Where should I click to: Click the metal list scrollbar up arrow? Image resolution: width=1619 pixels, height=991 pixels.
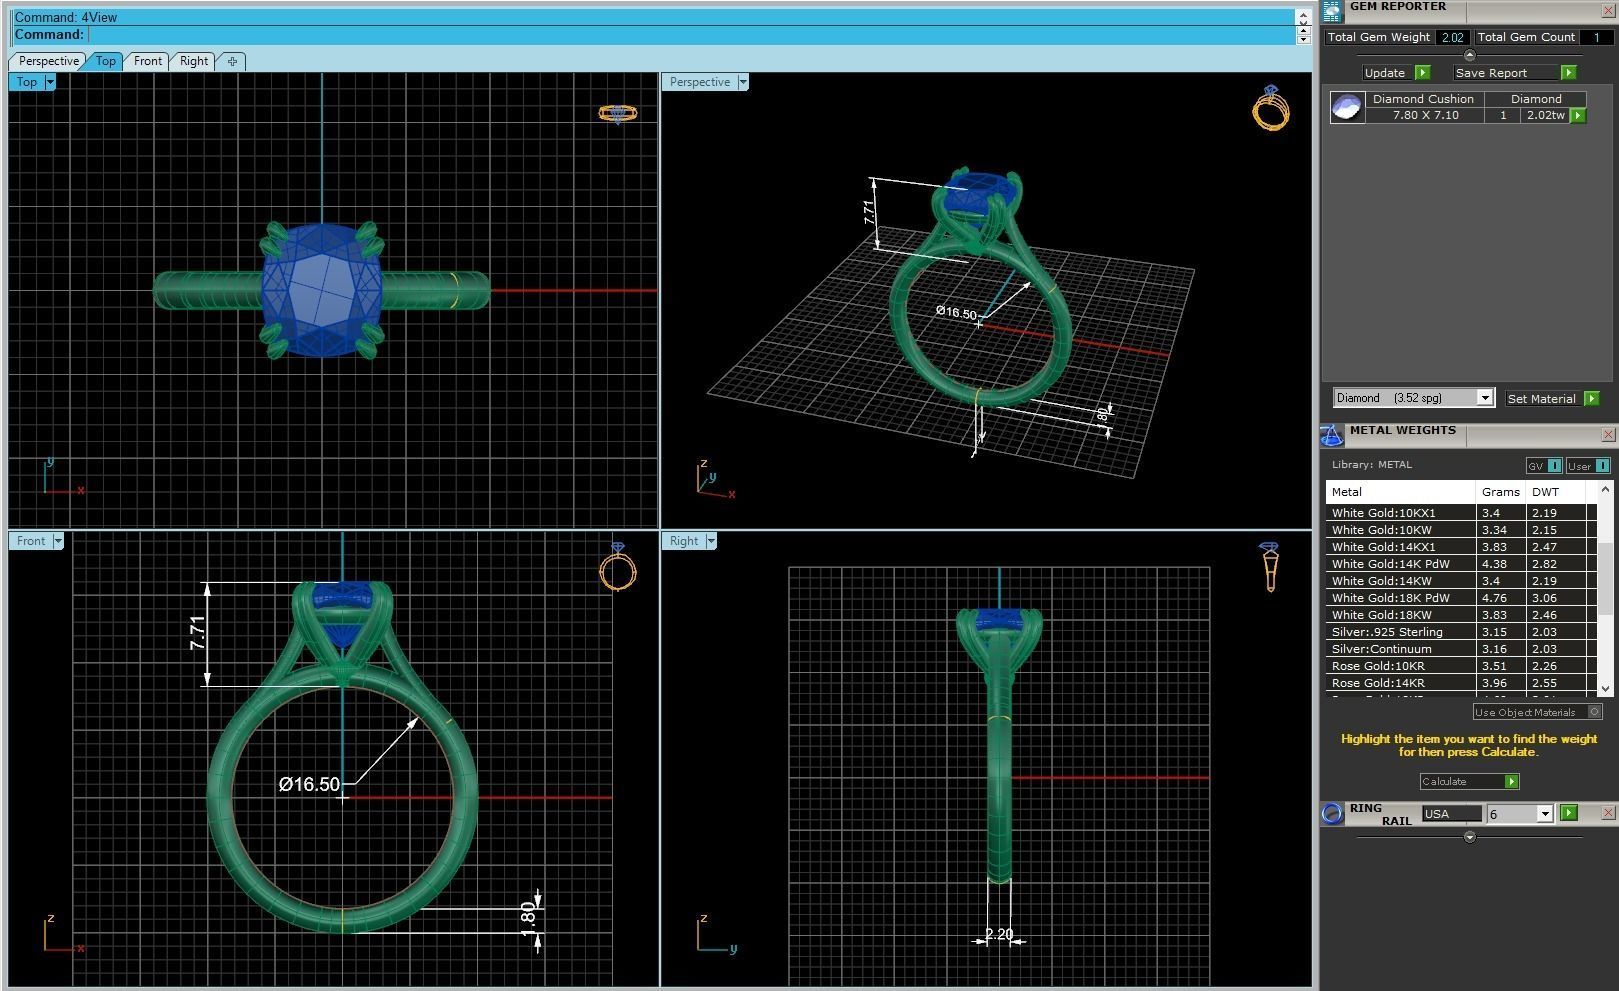point(1605,489)
